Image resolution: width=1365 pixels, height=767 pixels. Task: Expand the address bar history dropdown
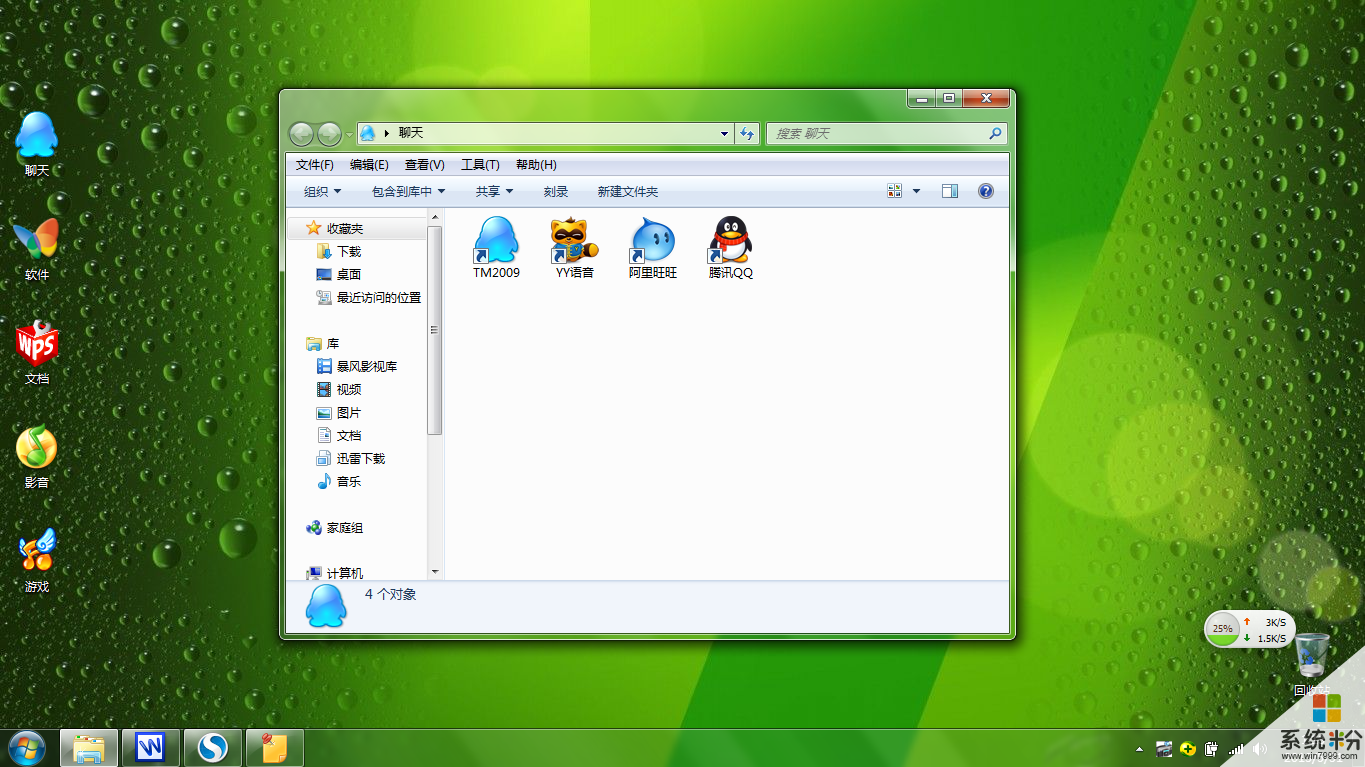click(725, 133)
